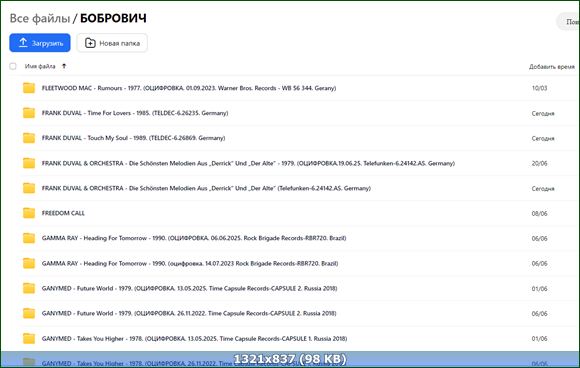The width and height of the screenshot is (580, 368).
Task: Open folder icon of FLEETWOOD MAC Rumours
Action: (x=29, y=88)
